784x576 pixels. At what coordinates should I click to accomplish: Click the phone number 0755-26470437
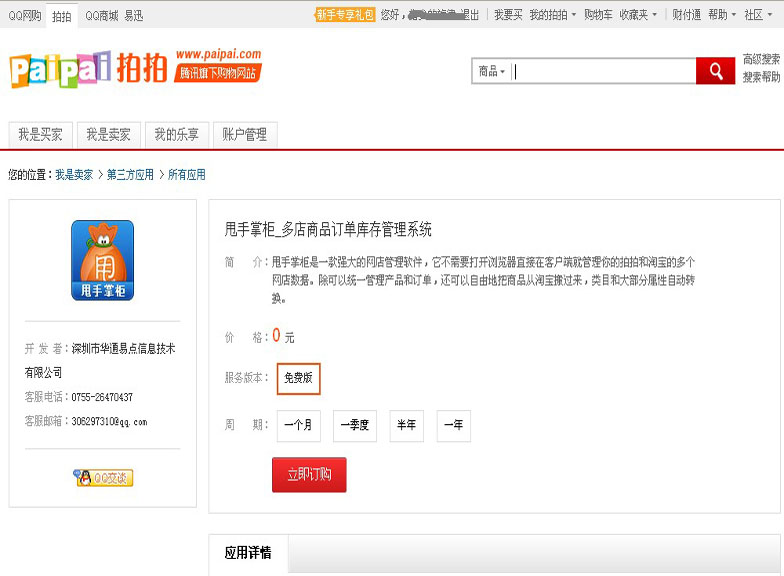[102, 398]
